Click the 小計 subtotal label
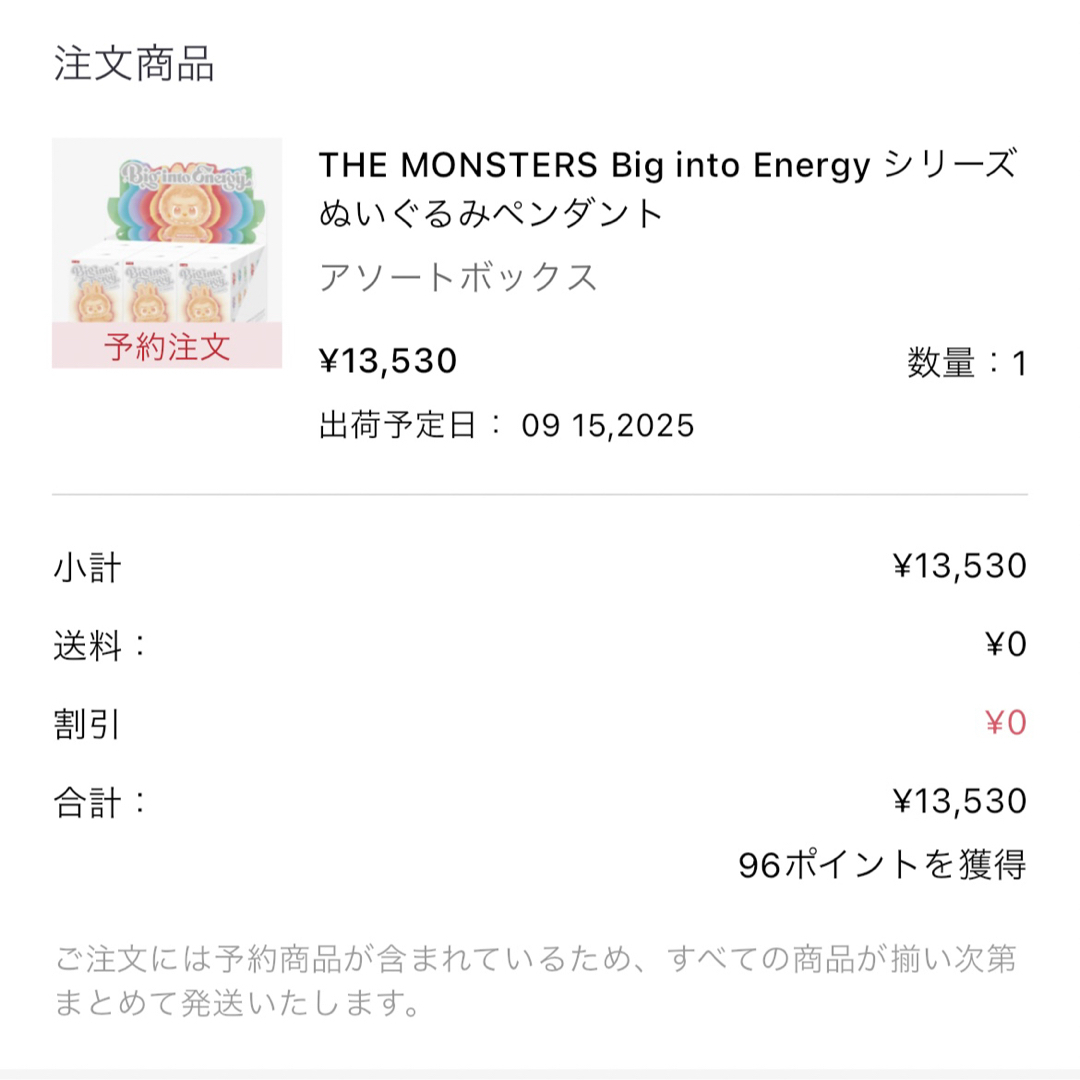 click(x=87, y=568)
